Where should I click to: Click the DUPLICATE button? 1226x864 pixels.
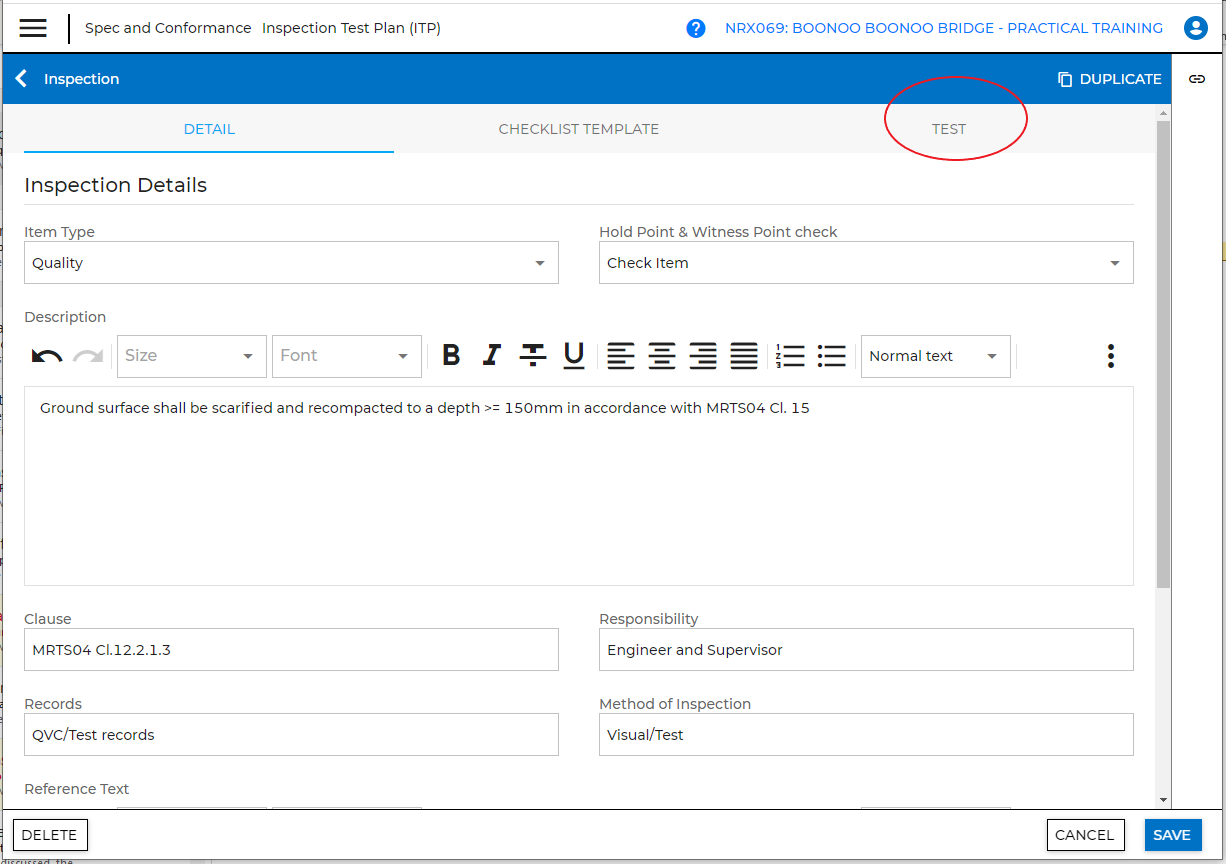click(1109, 79)
